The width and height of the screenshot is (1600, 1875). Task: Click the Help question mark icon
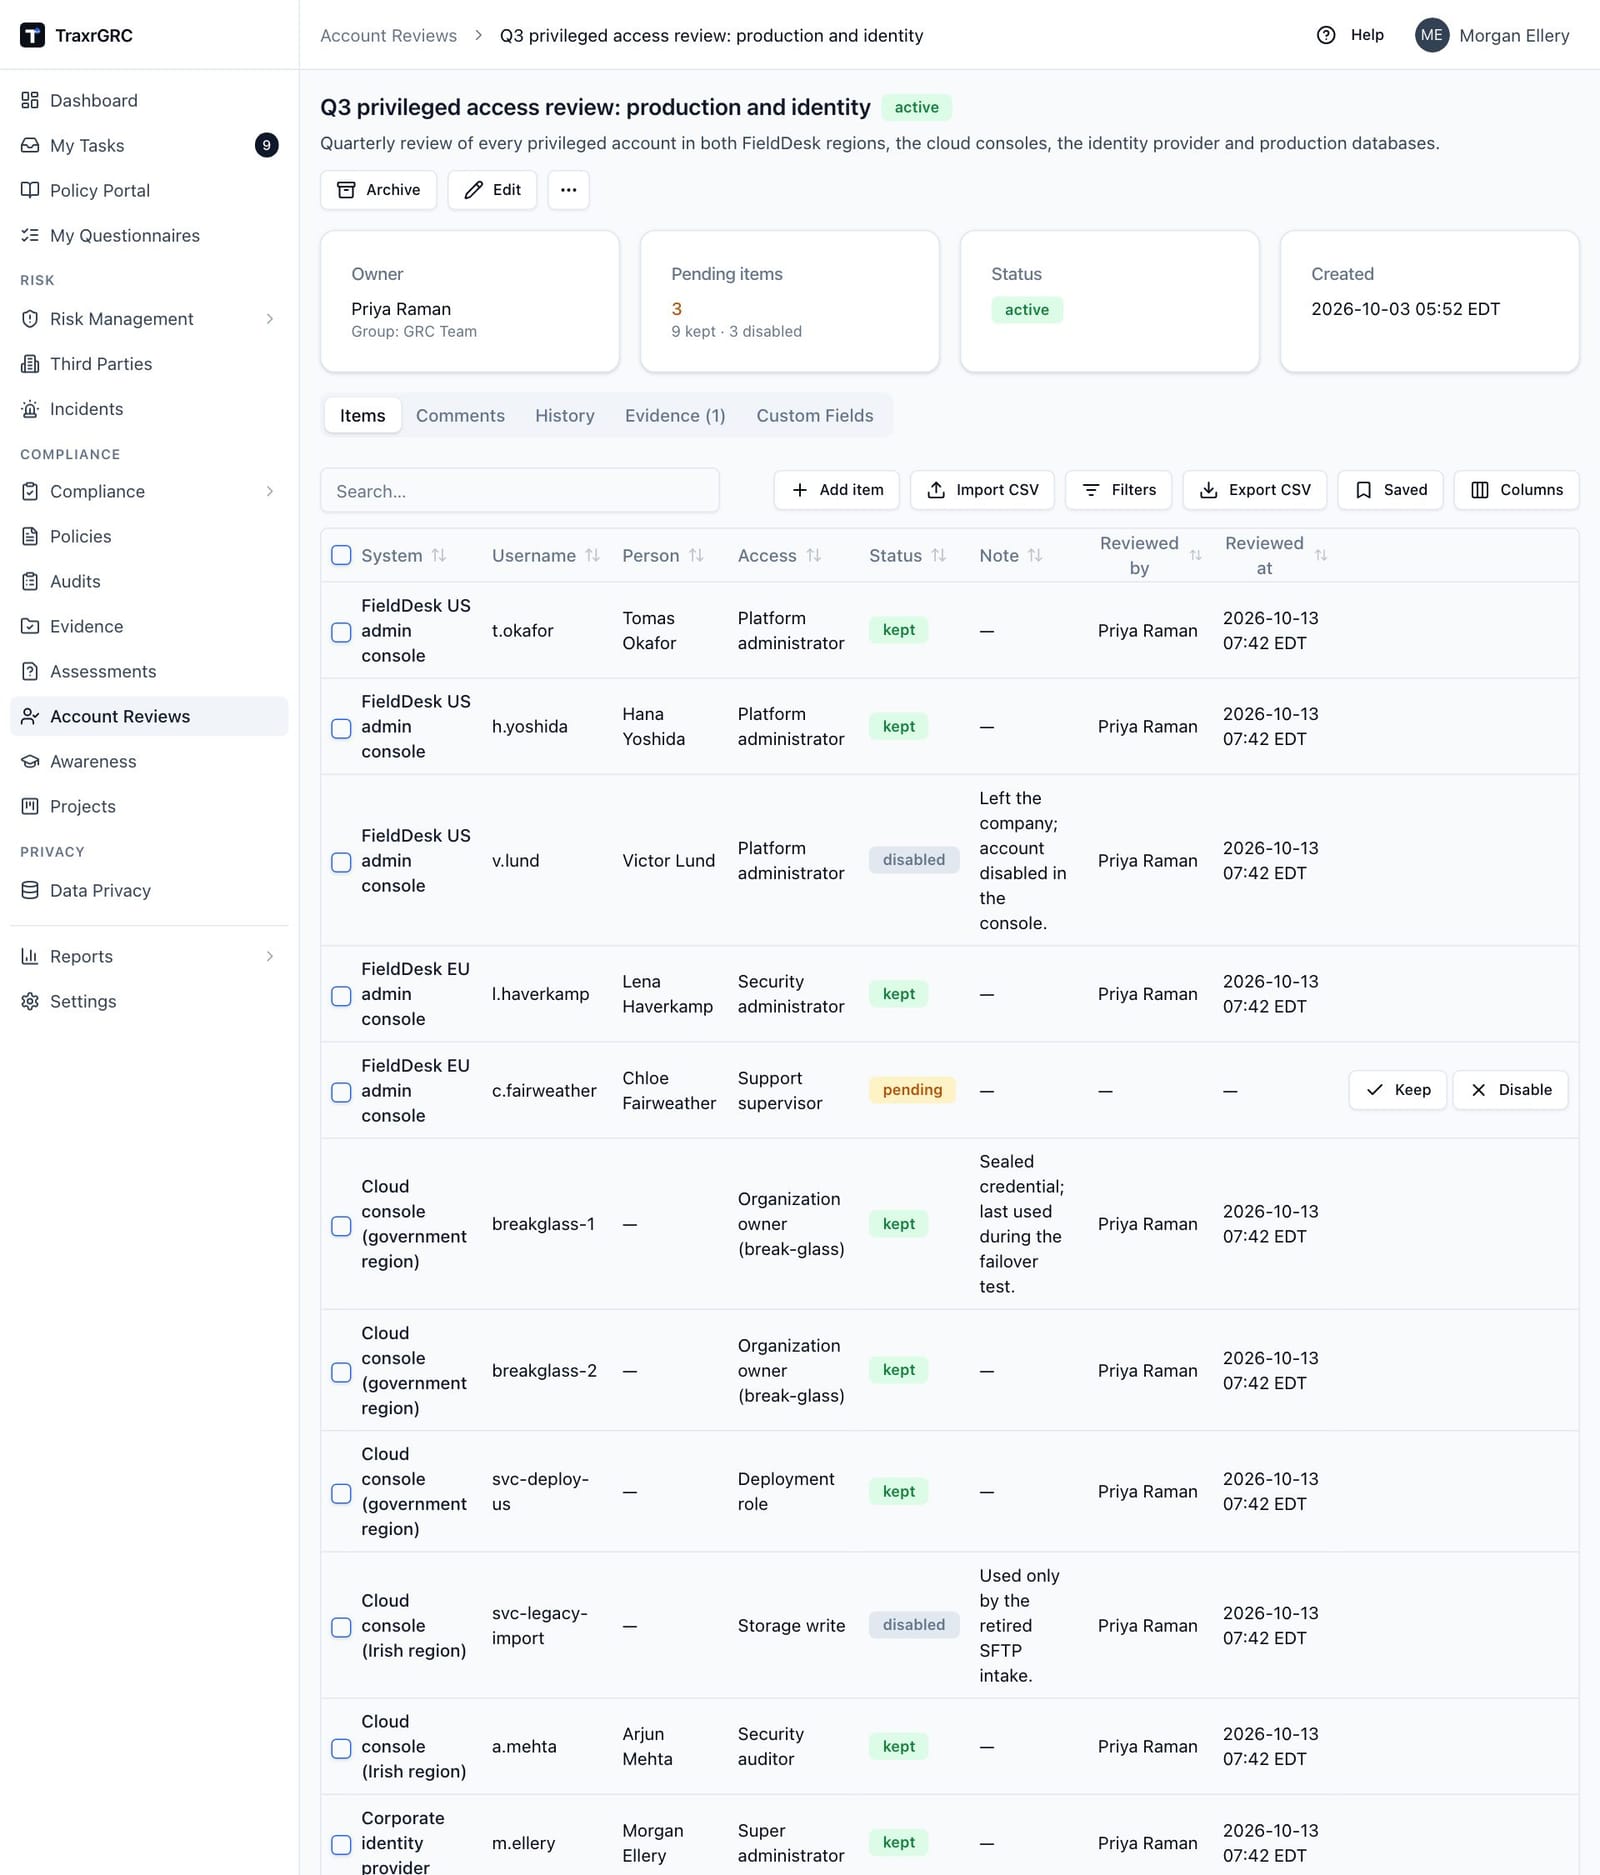coord(1326,35)
